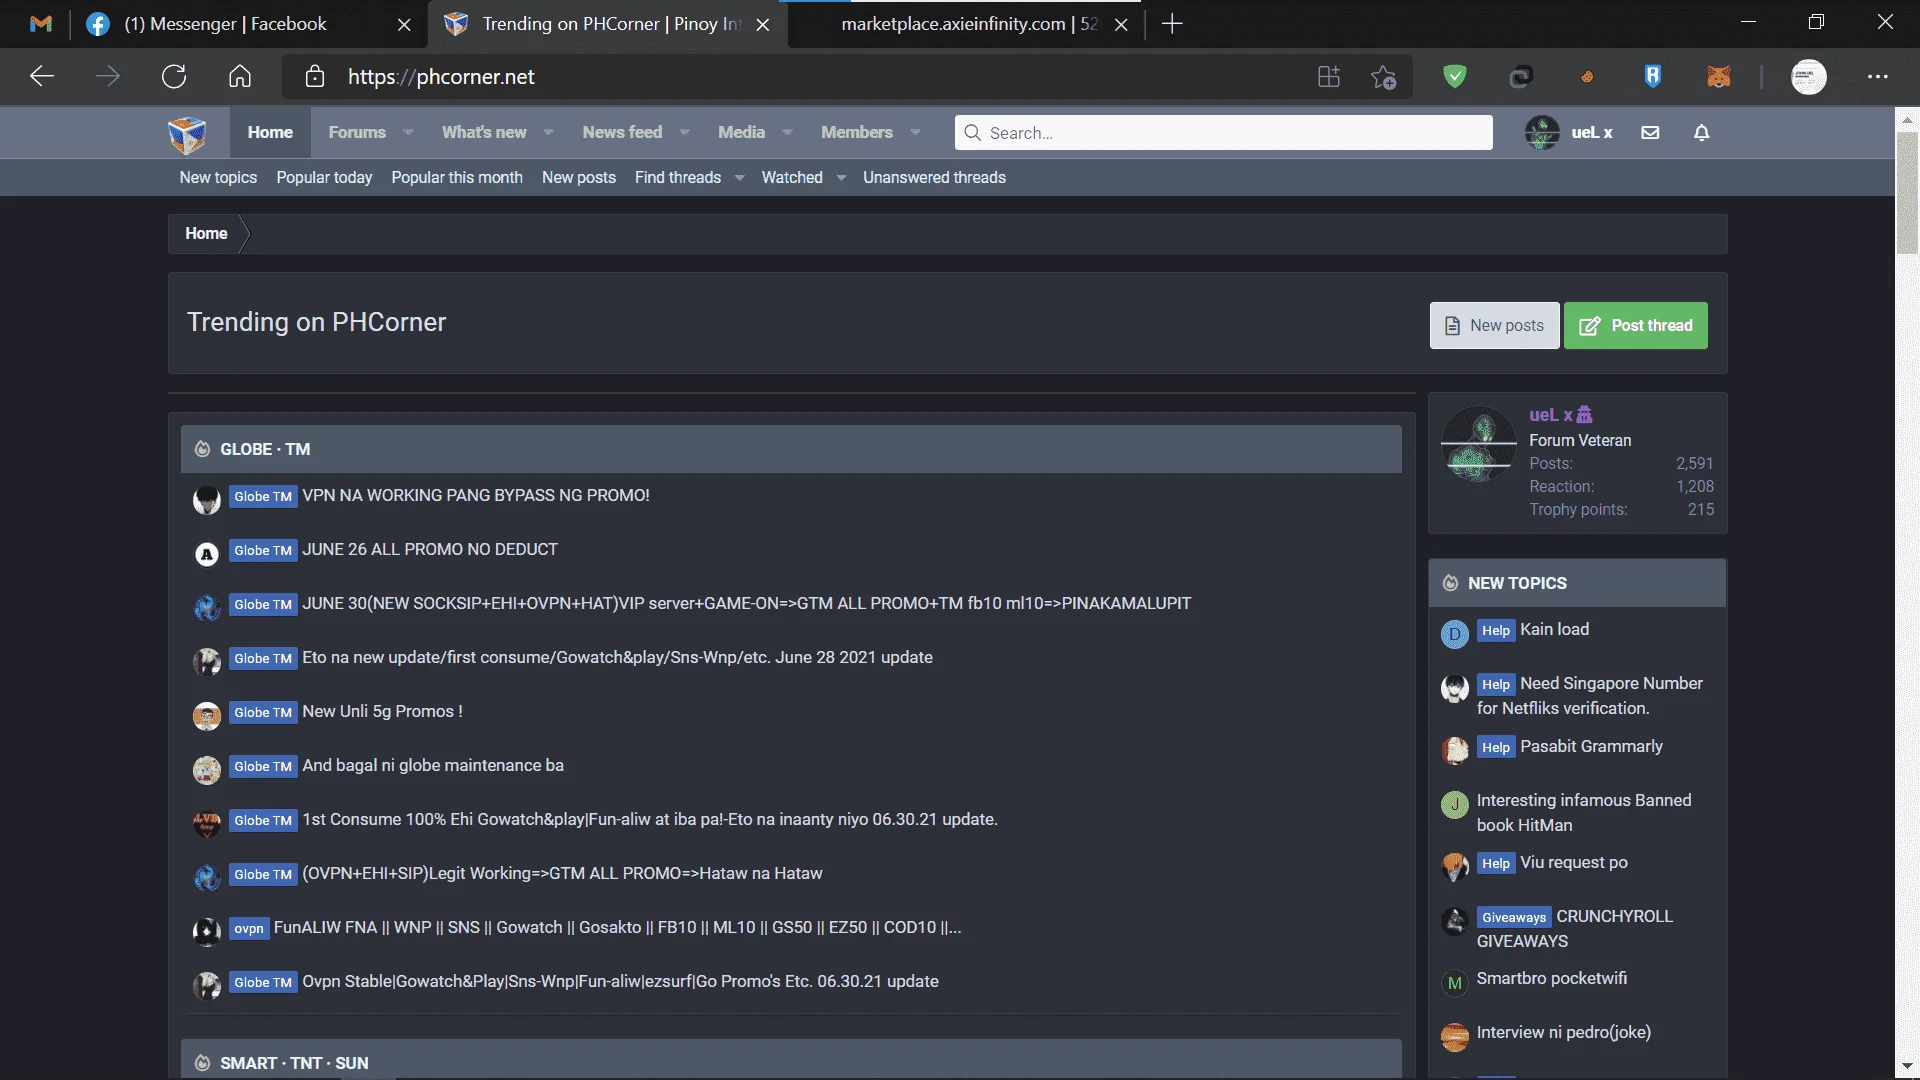Click the browser back arrow
Screen dimensions: 1920x1080
coord(42,77)
